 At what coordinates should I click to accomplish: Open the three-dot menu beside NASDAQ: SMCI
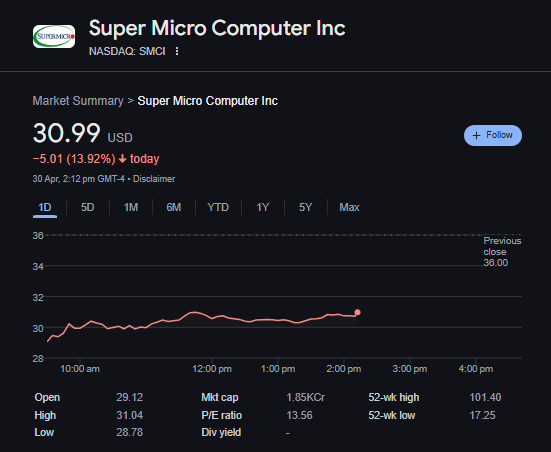click(177, 51)
